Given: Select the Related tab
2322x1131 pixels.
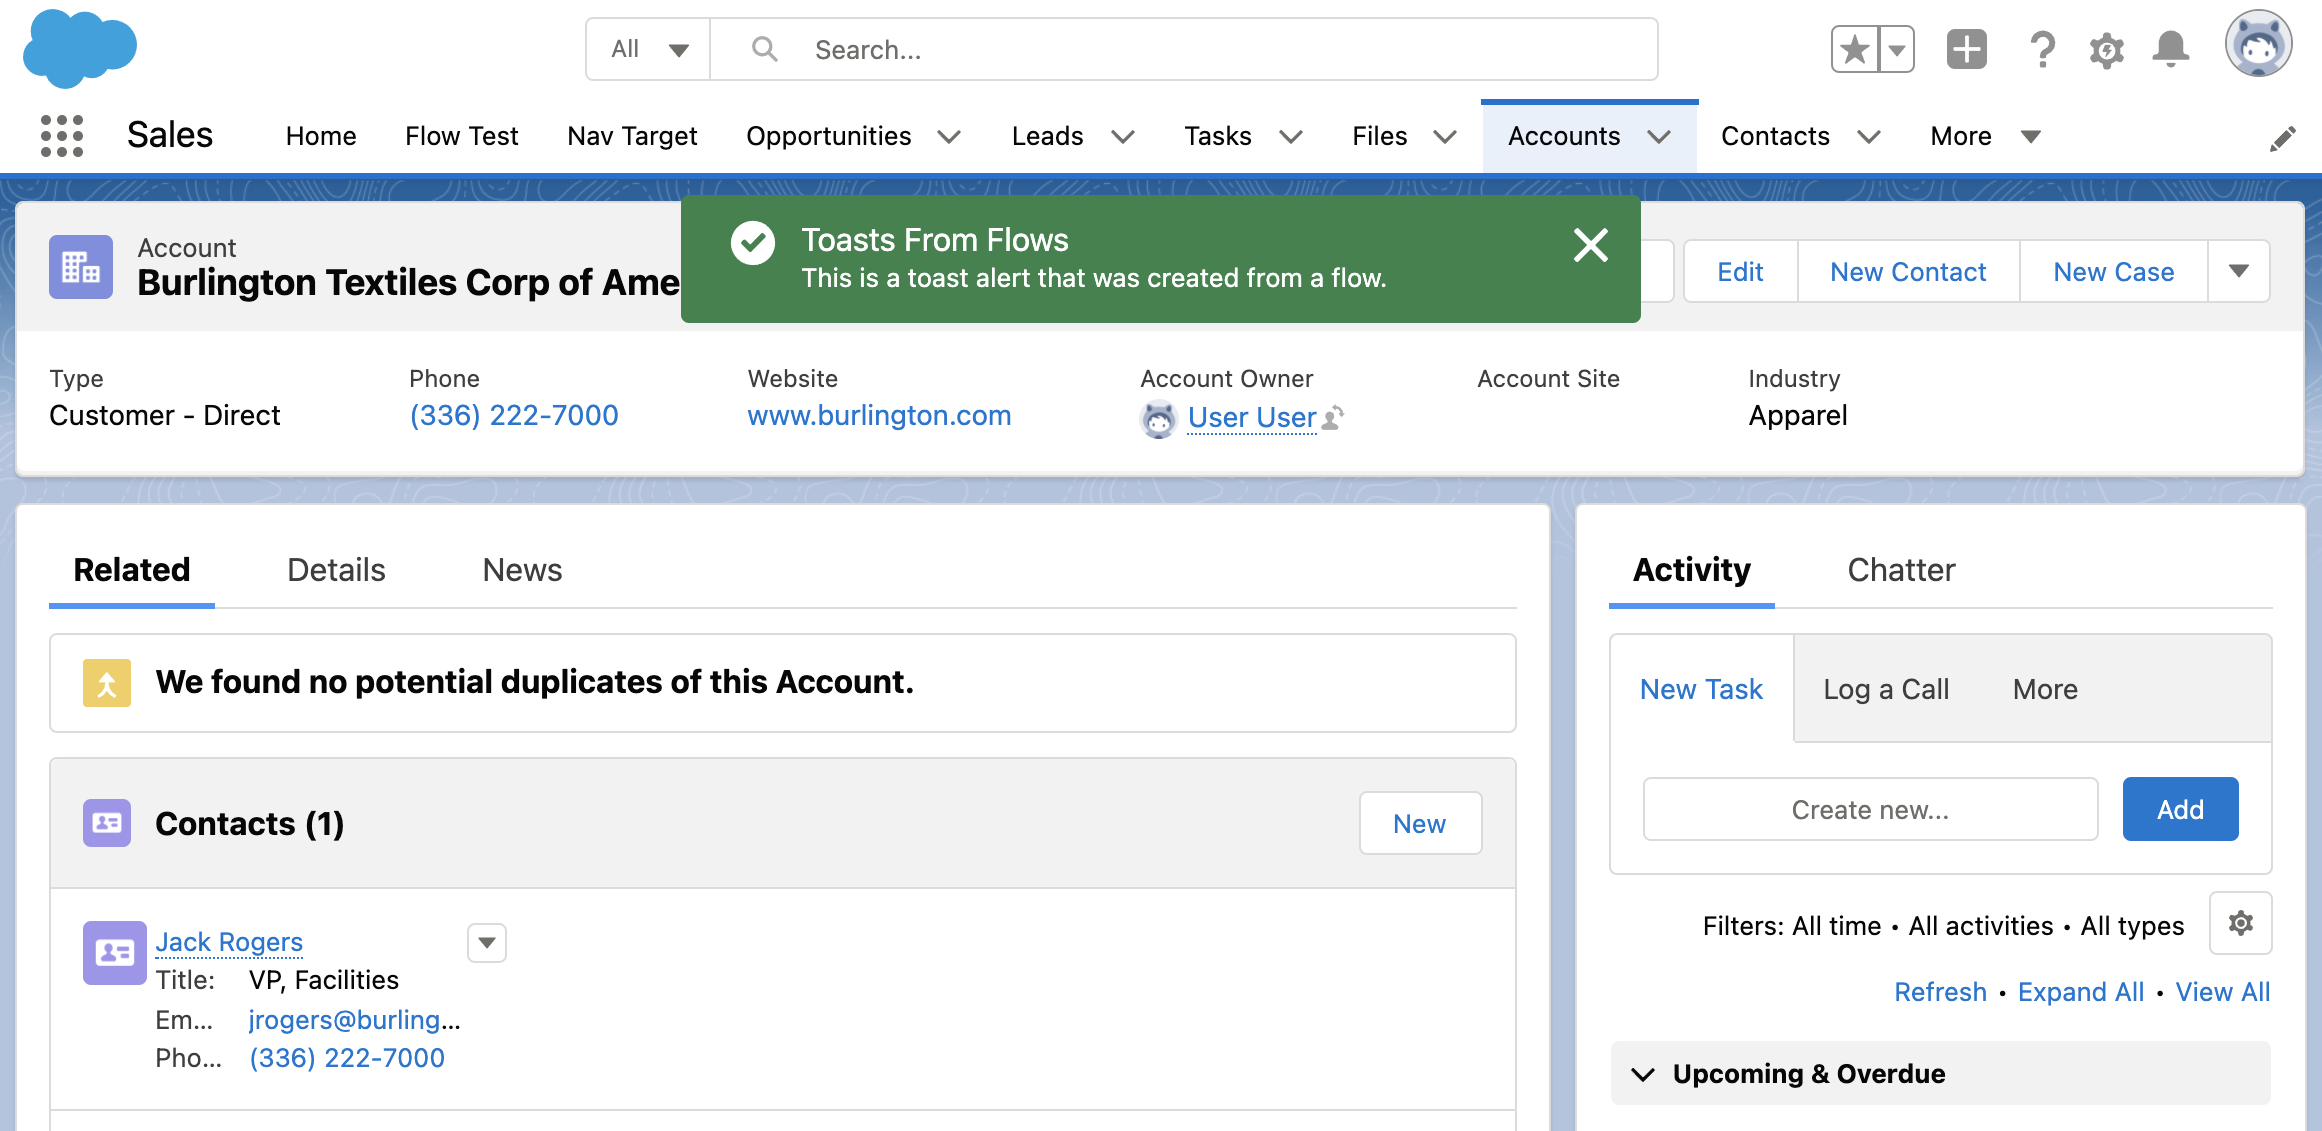Looking at the screenshot, I should tap(132, 570).
